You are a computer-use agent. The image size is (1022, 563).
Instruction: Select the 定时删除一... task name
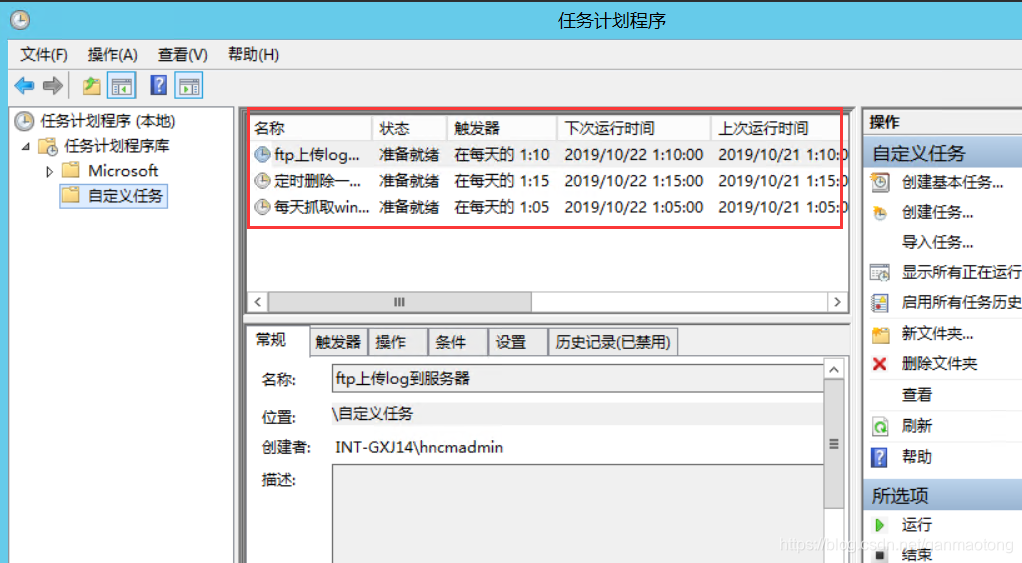tap(317, 180)
